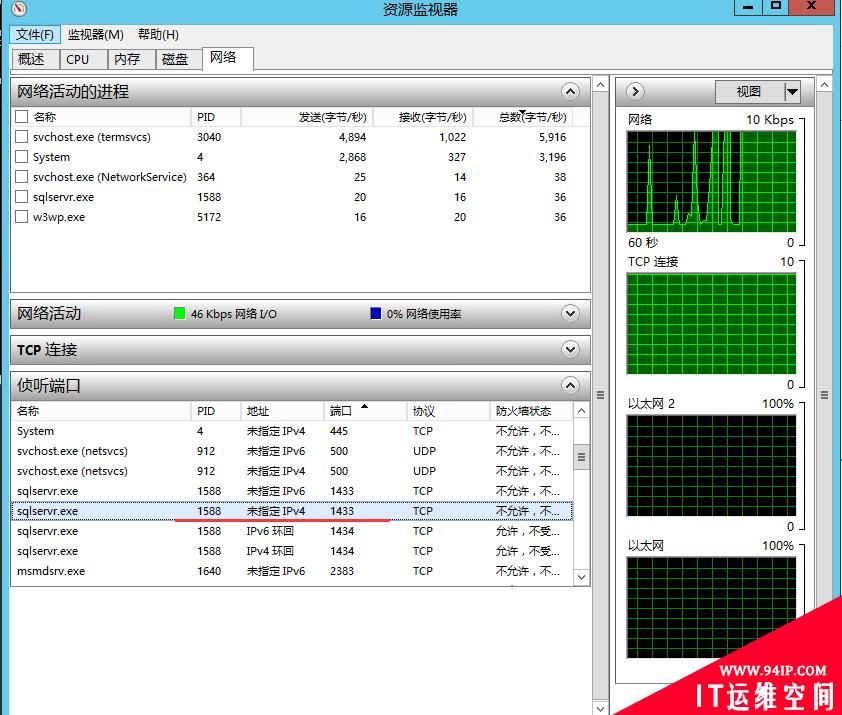This screenshot has height=715, width=842.
Task: Sort by 接收(字节/秒) column header
Action: click(424, 117)
